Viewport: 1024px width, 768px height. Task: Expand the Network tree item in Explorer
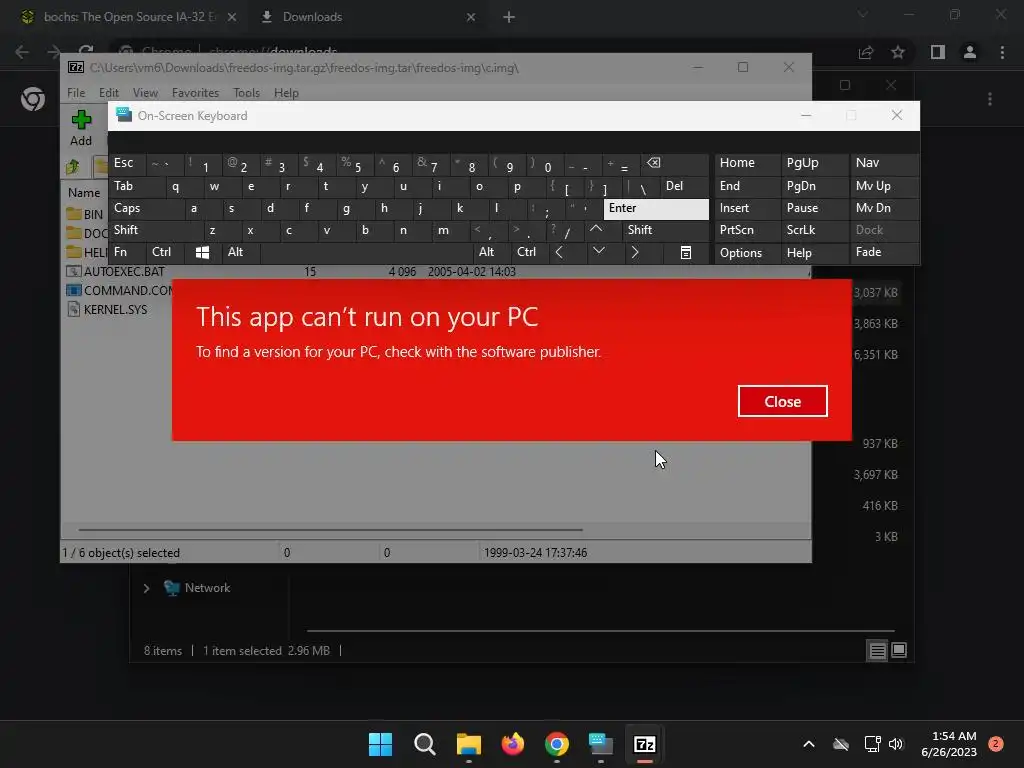pos(146,588)
